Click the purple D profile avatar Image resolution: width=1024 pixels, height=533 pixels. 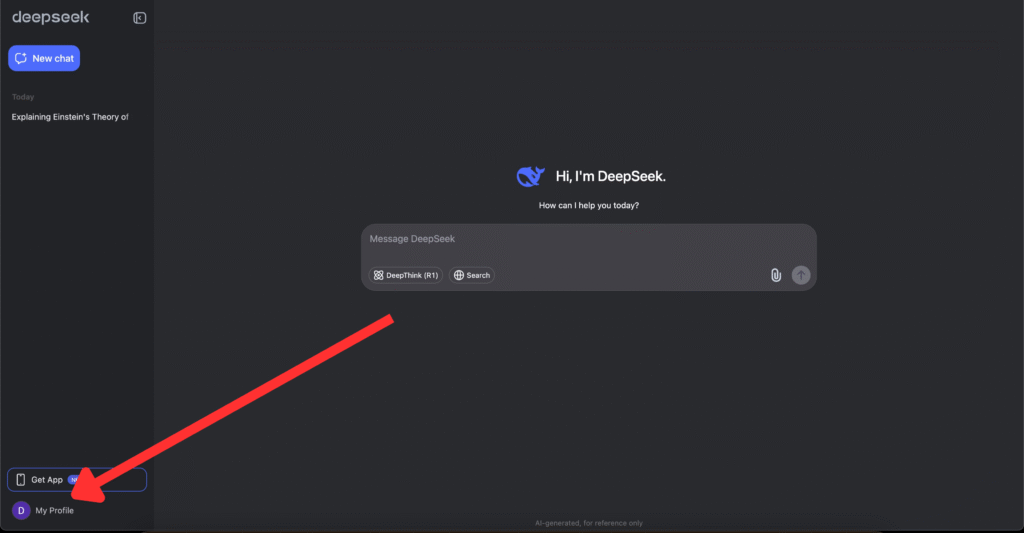click(x=21, y=510)
